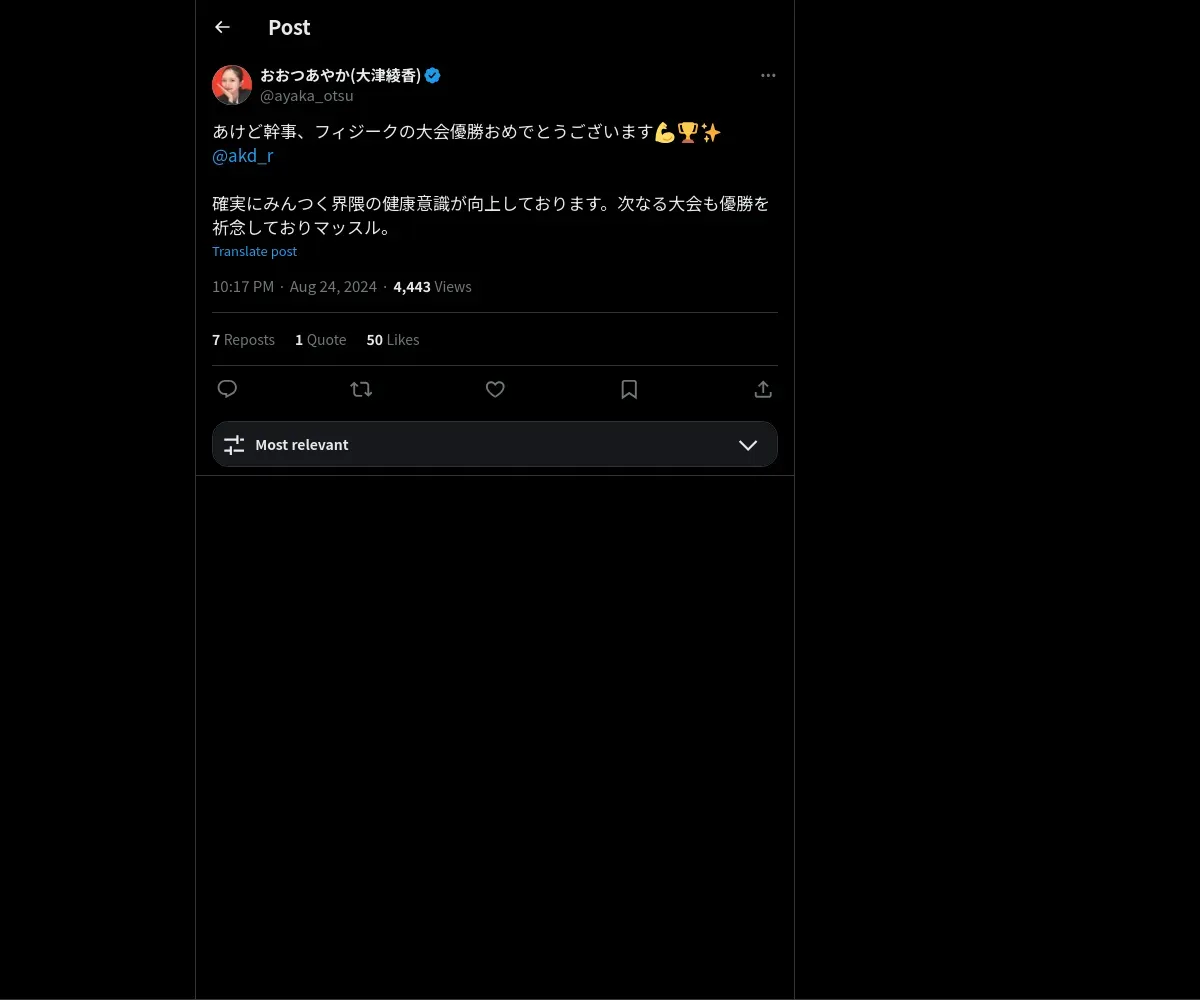
Task: Click the Aug 24, 2024 timestamp
Action: click(333, 287)
